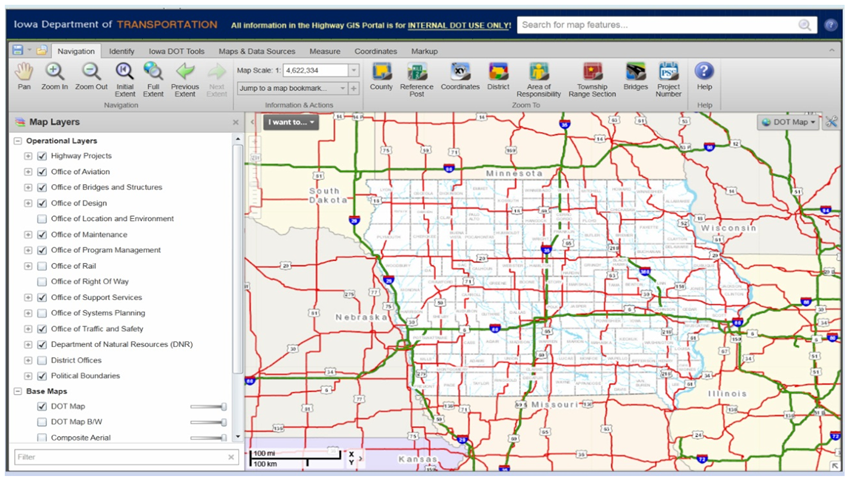This screenshot has height=482, width=850.
Task: Collapse Base Maps group
Action: click(17, 391)
